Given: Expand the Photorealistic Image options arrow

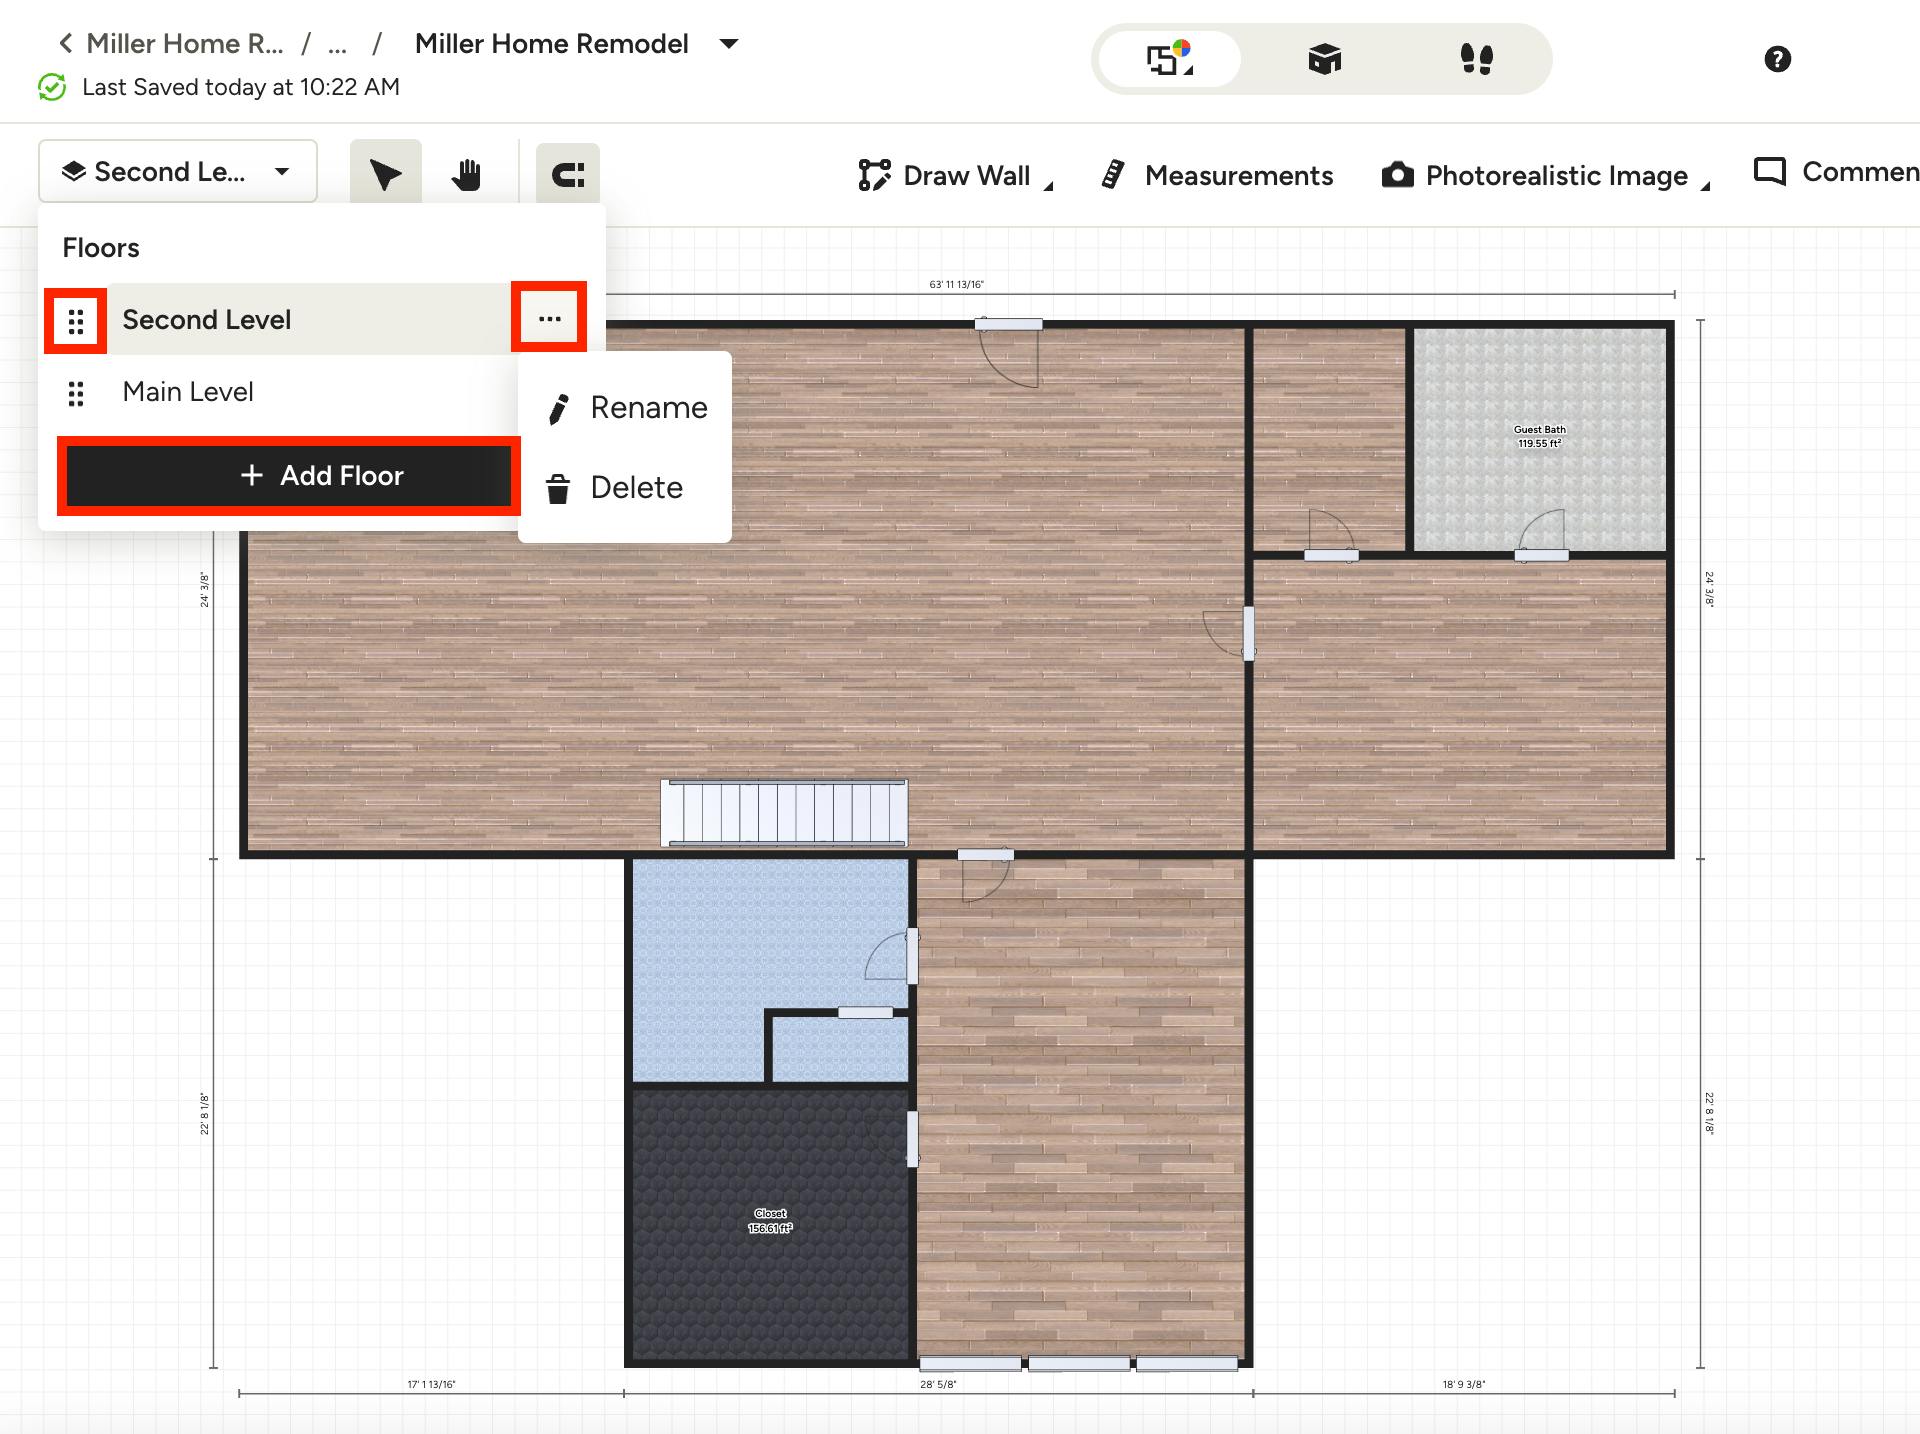Looking at the screenshot, I should (1706, 185).
